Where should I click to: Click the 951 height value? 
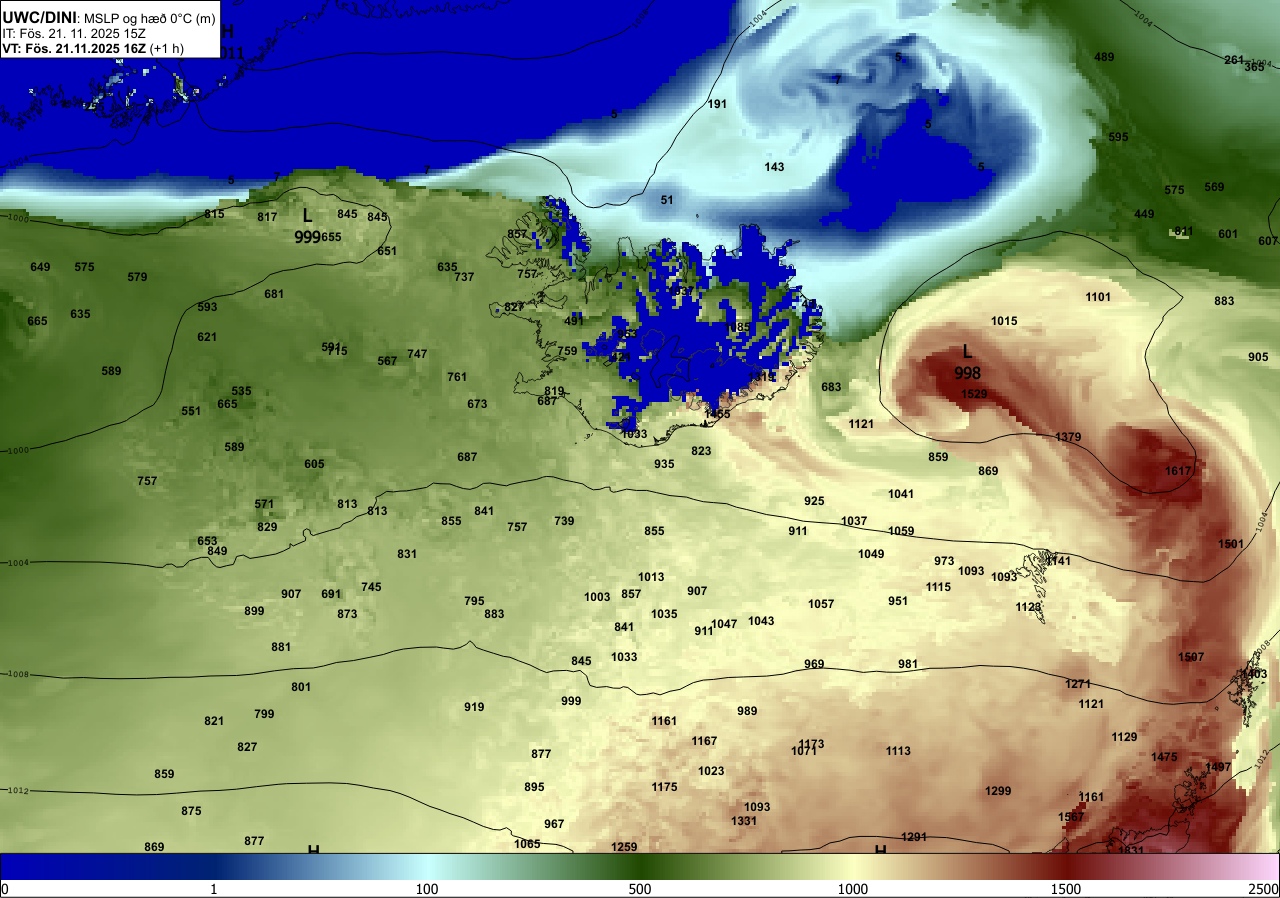click(898, 601)
